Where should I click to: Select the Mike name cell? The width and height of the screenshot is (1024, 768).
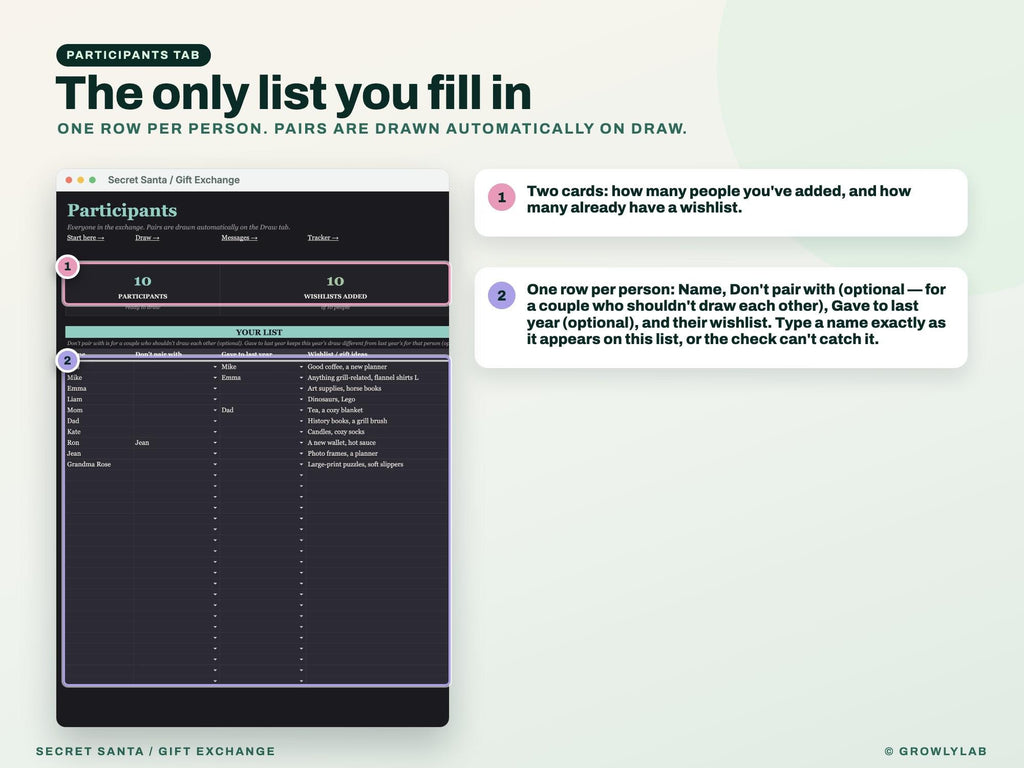click(99, 377)
